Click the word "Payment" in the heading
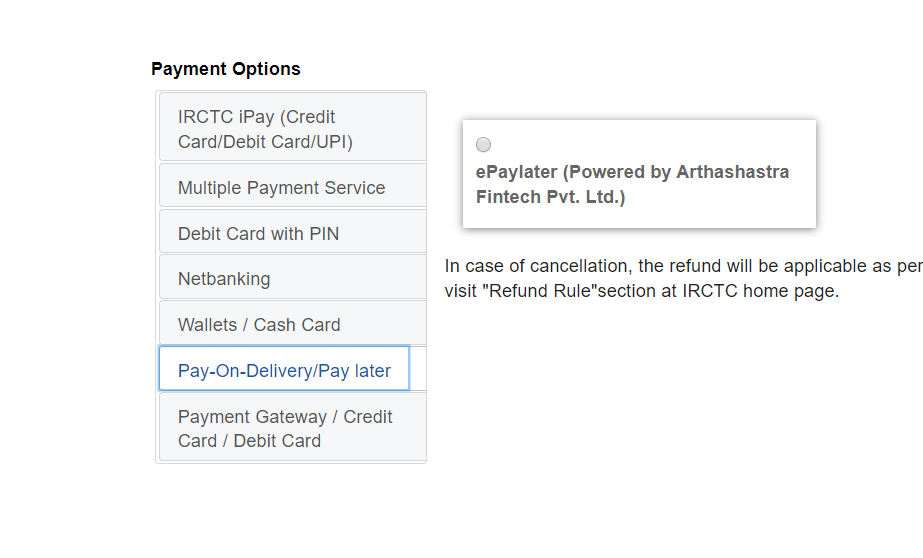 188,69
